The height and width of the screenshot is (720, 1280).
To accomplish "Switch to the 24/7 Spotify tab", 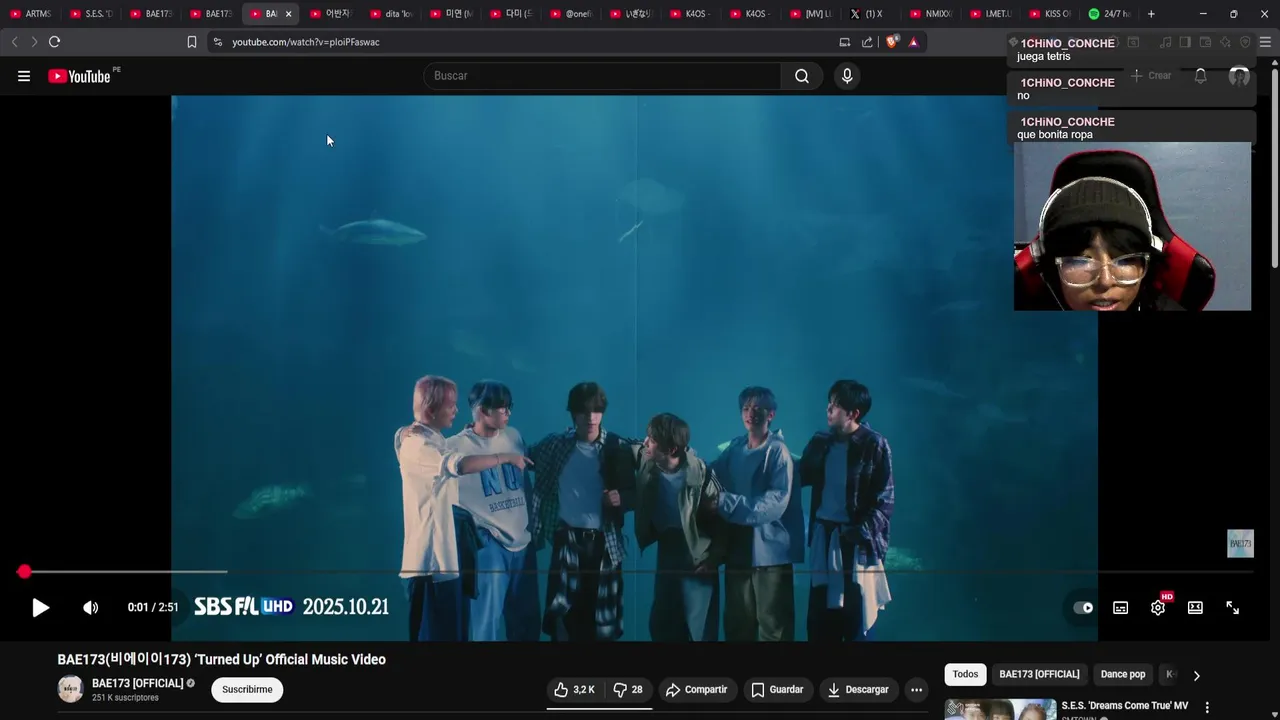I will [1110, 14].
